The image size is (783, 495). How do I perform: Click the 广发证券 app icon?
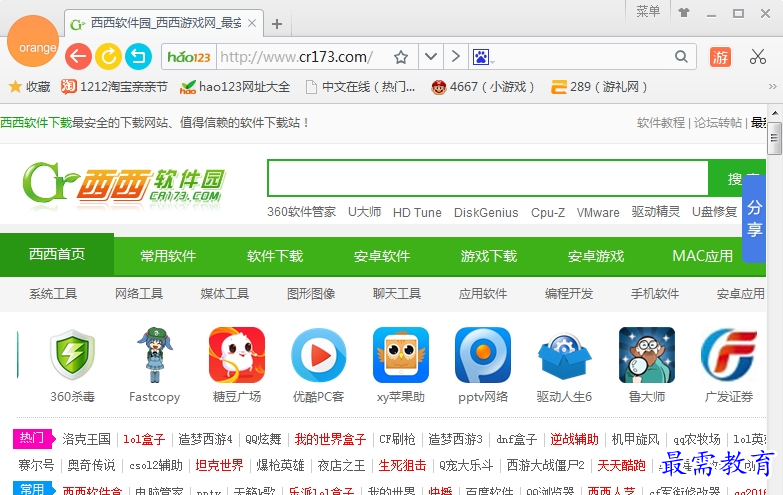point(729,355)
